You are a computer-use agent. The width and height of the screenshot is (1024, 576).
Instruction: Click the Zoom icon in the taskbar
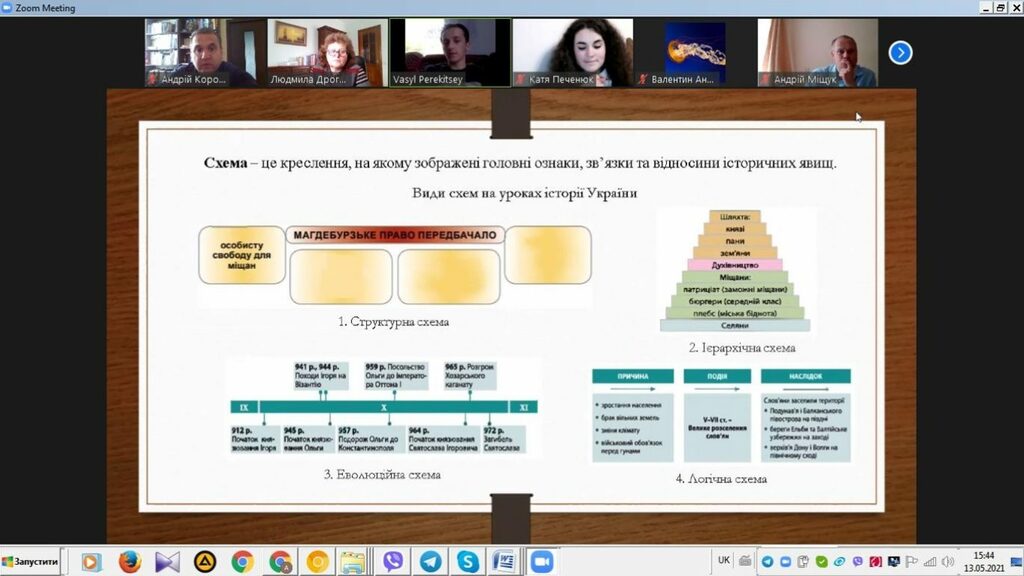pos(542,562)
